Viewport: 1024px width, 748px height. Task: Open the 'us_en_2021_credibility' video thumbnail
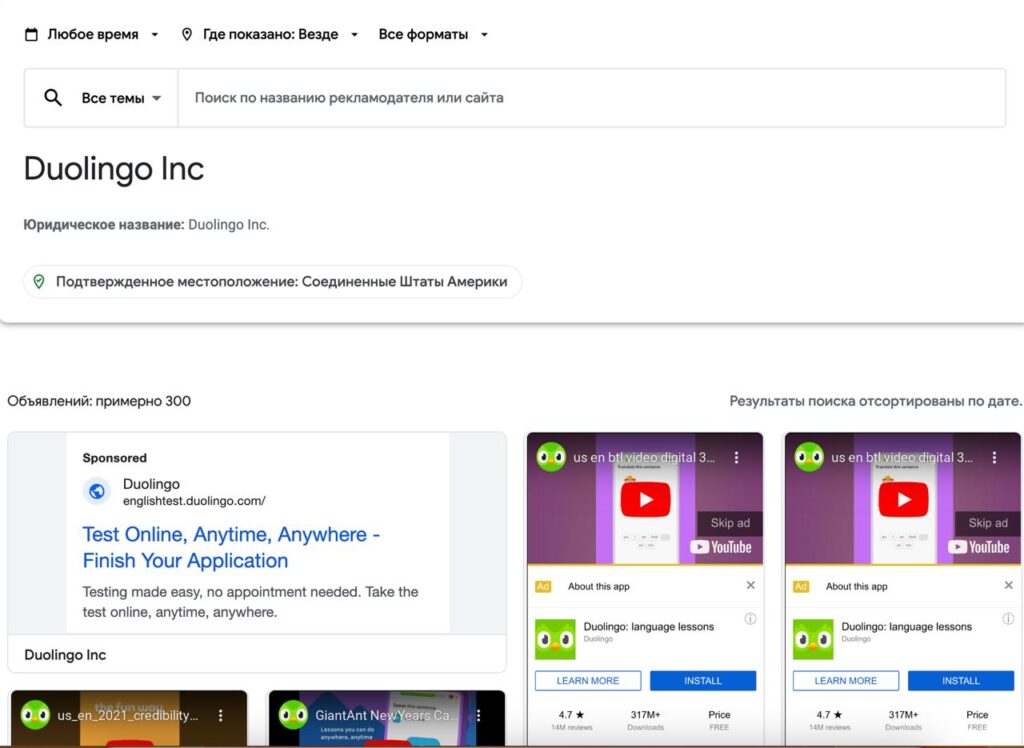click(129, 719)
